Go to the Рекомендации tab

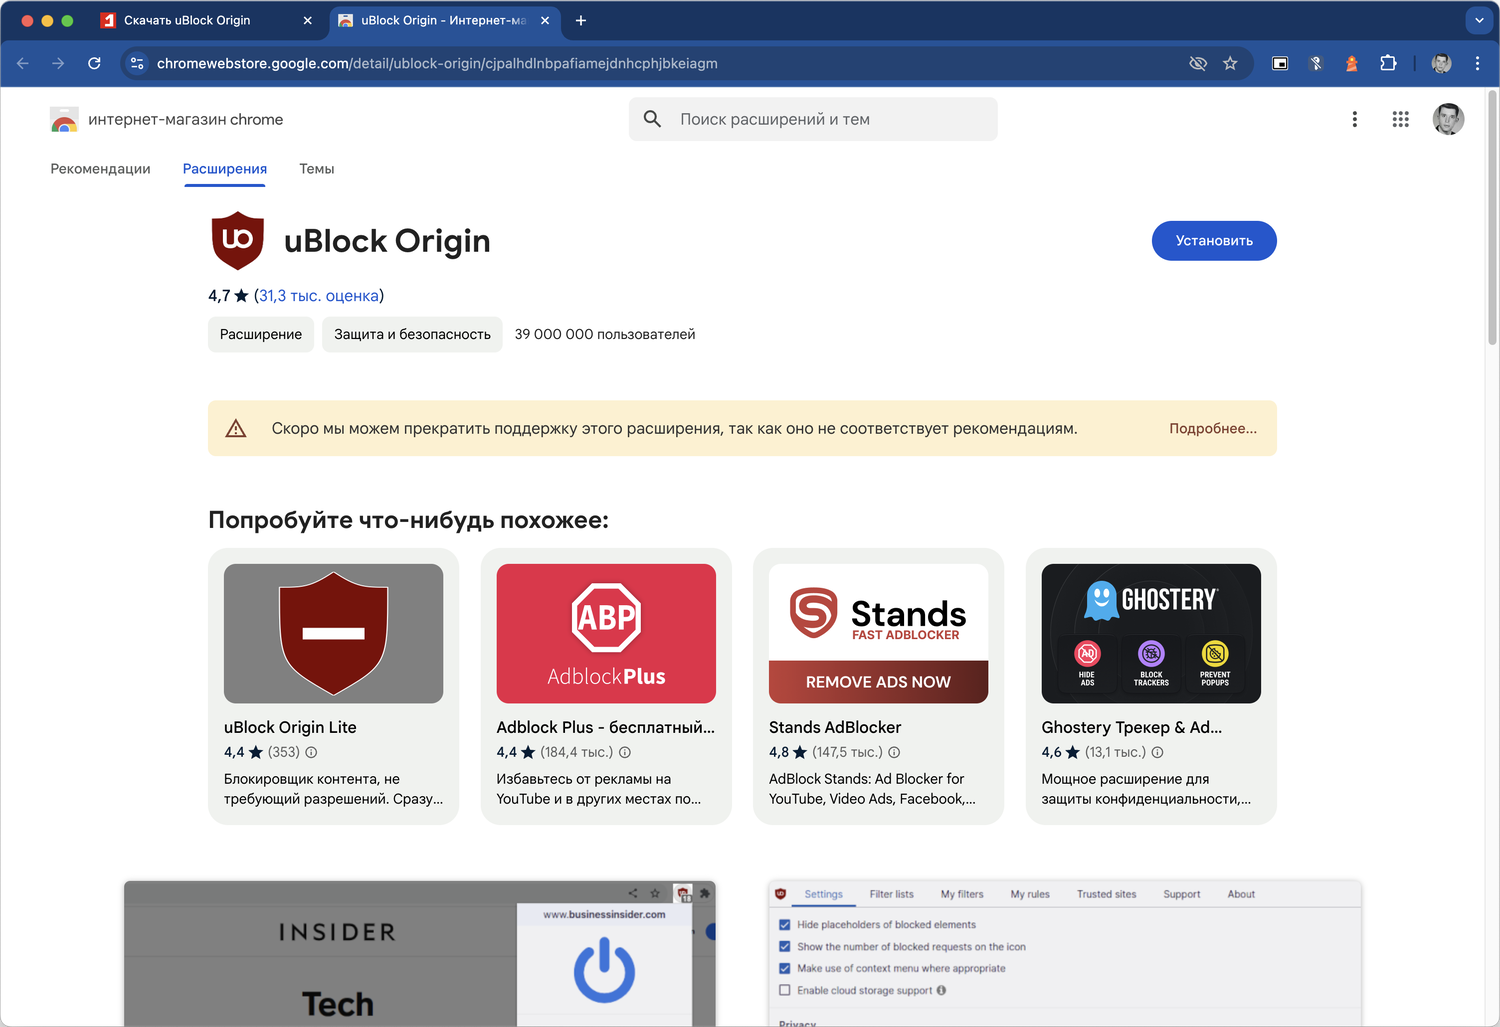100,169
